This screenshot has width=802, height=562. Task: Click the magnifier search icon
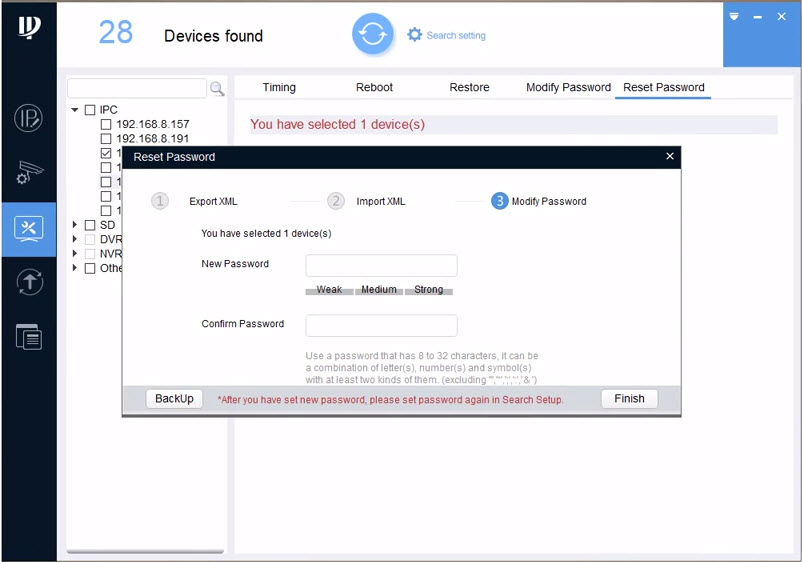217,89
